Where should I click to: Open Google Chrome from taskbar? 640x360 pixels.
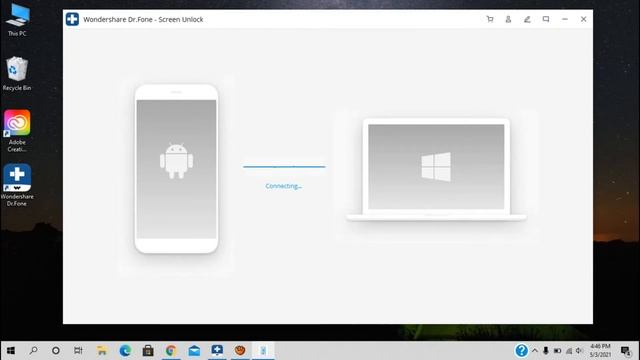tap(171, 351)
